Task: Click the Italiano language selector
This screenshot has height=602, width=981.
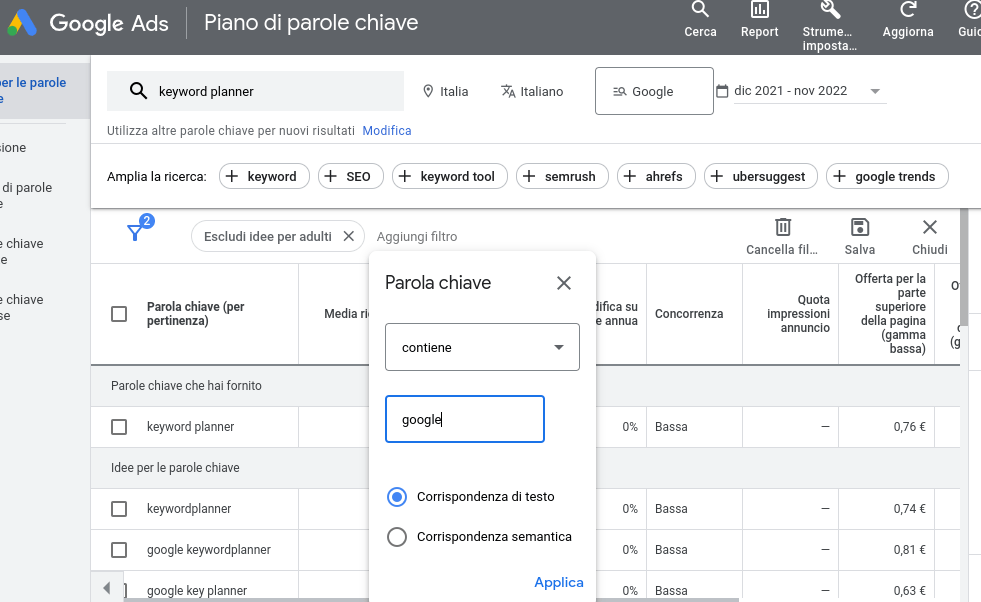Action: [532, 91]
